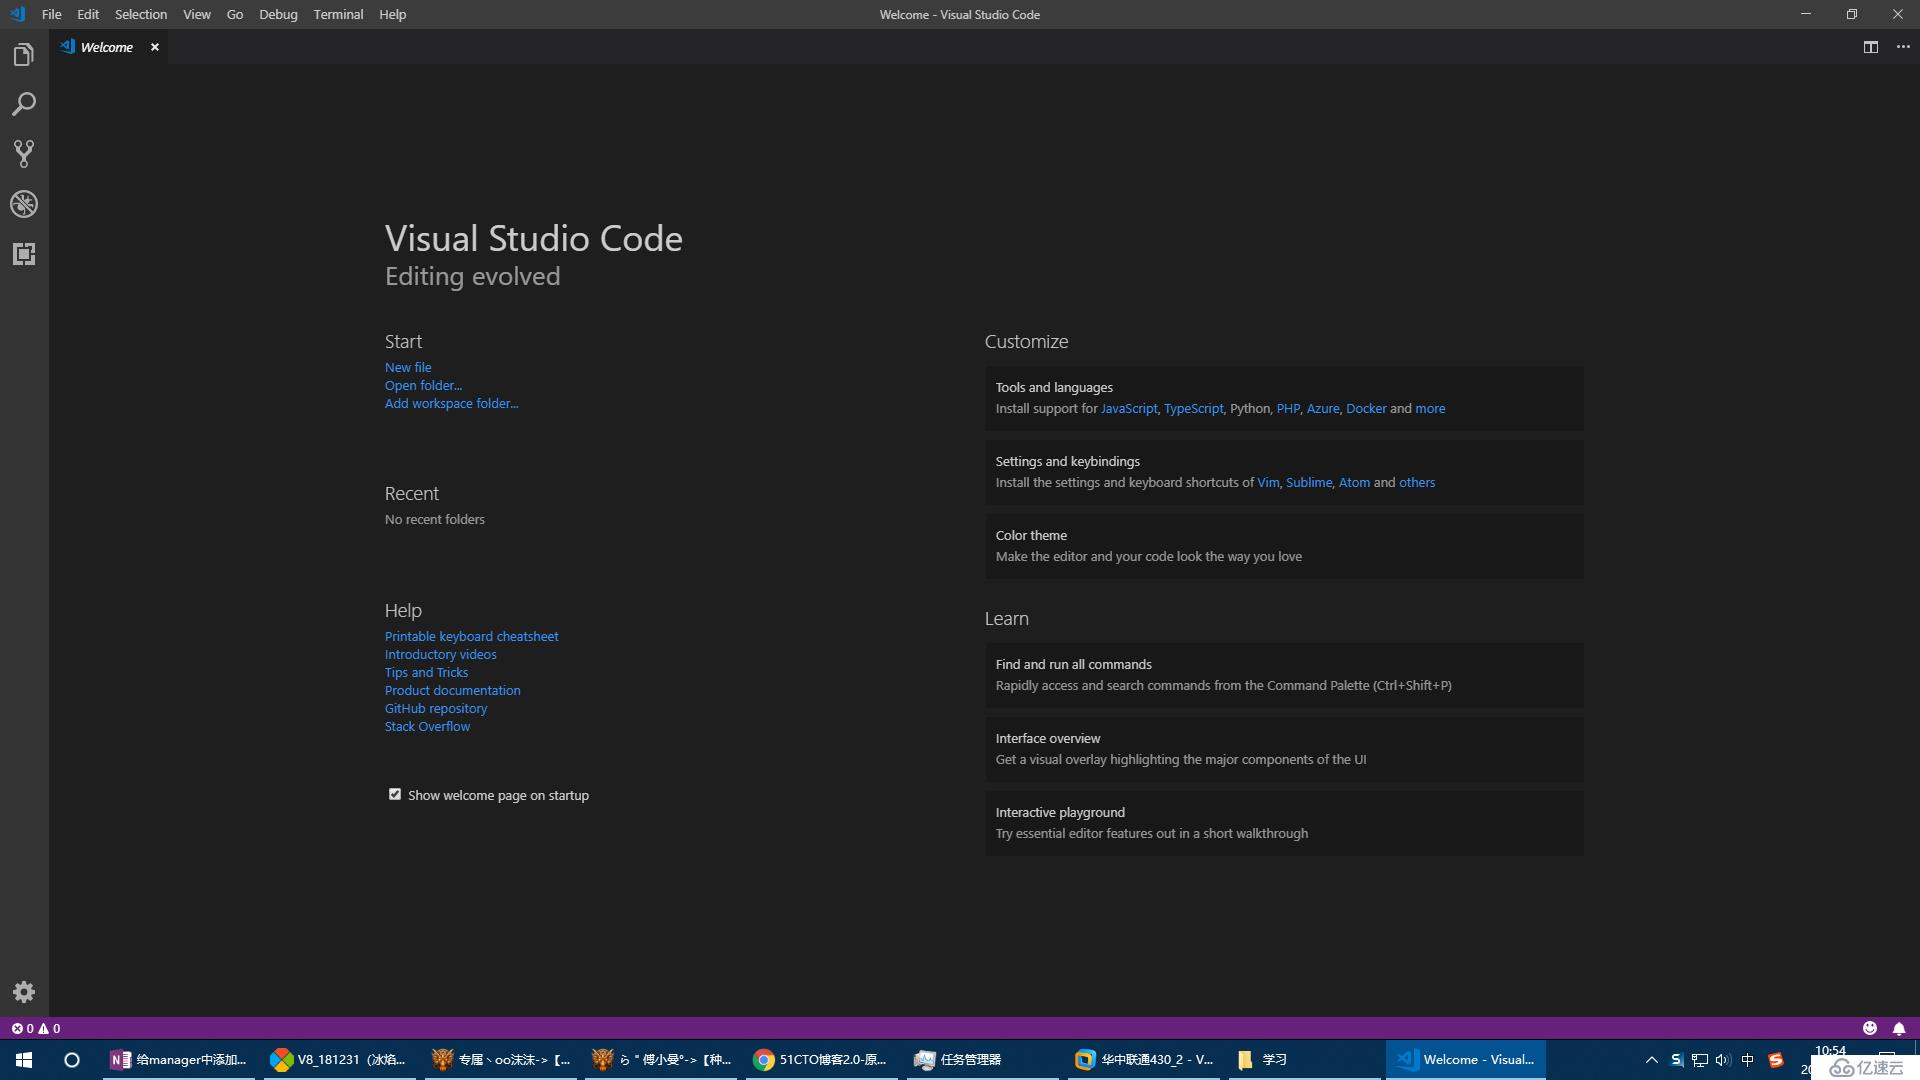Open the Edit menu
Screen dimensions: 1920x1080
(88, 14)
